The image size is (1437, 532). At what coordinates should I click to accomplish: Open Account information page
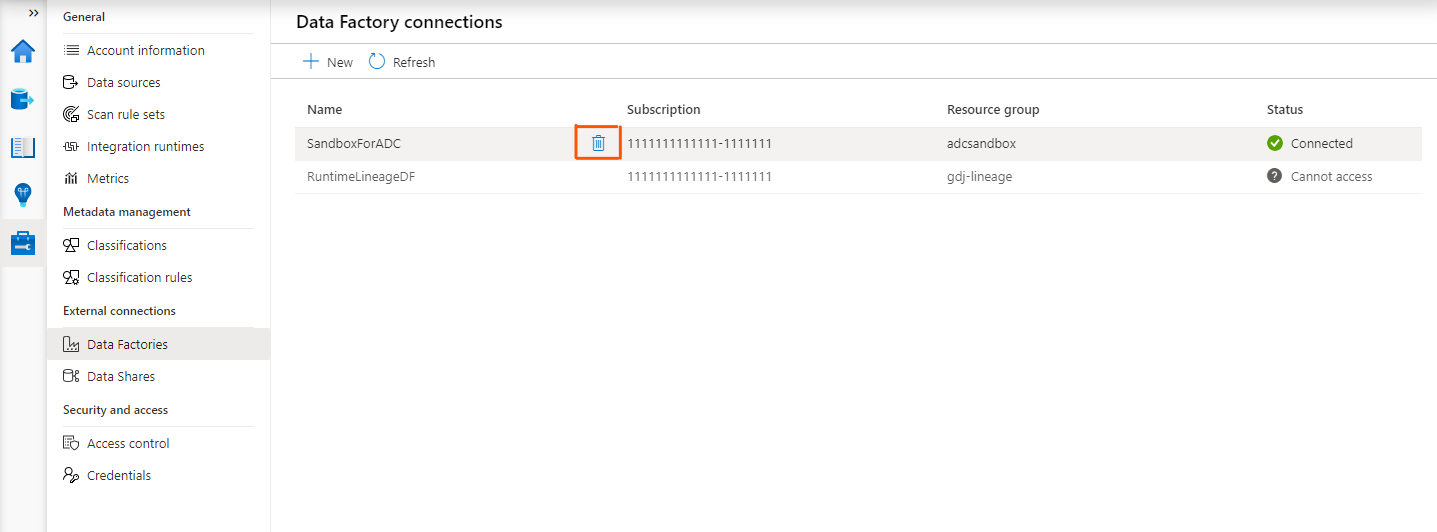coord(145,50)
